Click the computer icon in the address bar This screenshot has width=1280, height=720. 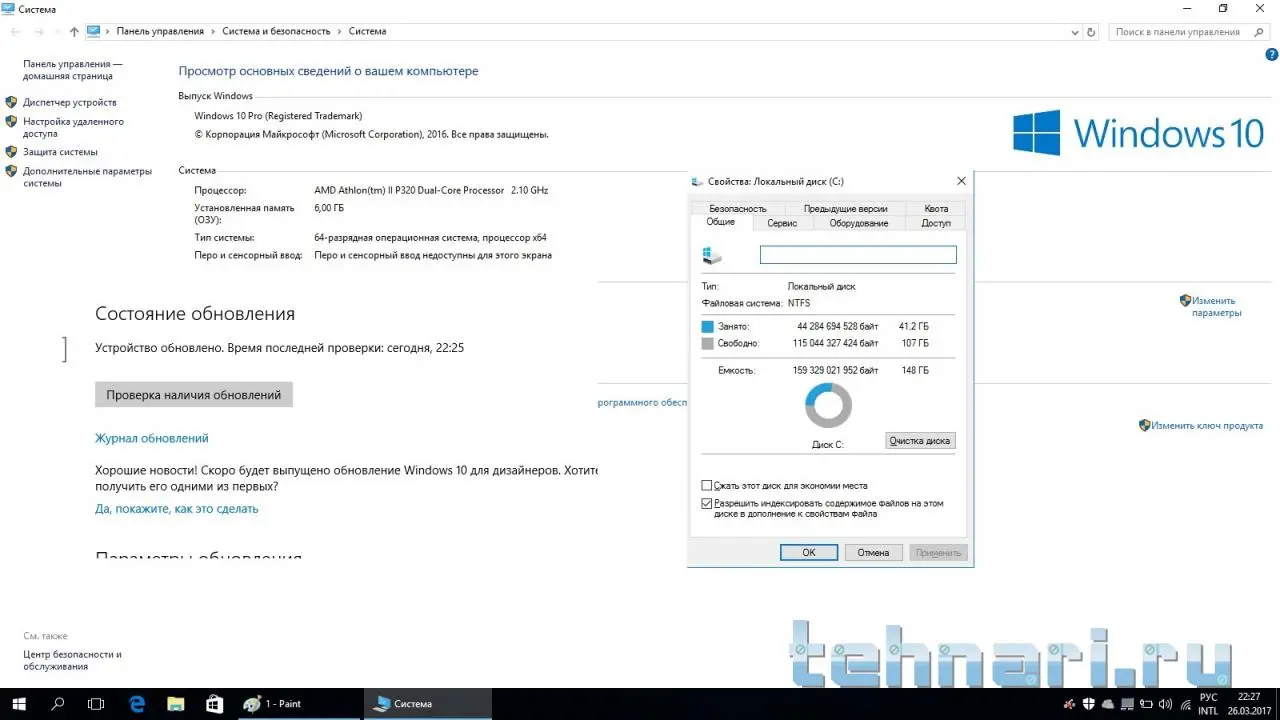[94, 31]
